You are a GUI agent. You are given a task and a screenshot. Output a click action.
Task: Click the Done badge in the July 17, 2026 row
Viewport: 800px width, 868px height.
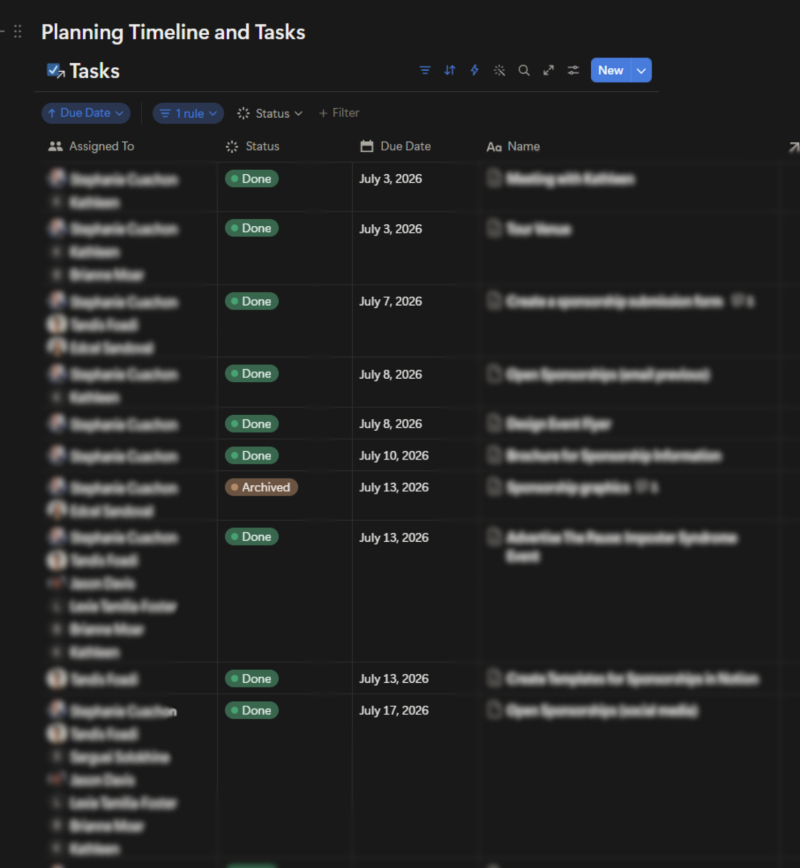251,710
